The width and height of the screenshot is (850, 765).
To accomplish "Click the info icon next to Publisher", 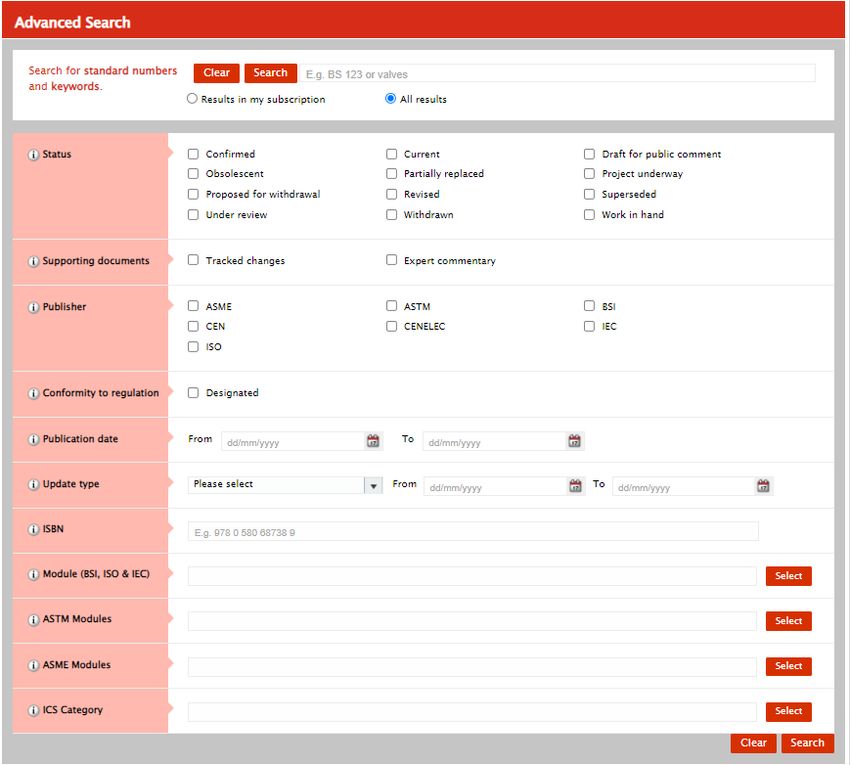I will click(x=33, y=308).
